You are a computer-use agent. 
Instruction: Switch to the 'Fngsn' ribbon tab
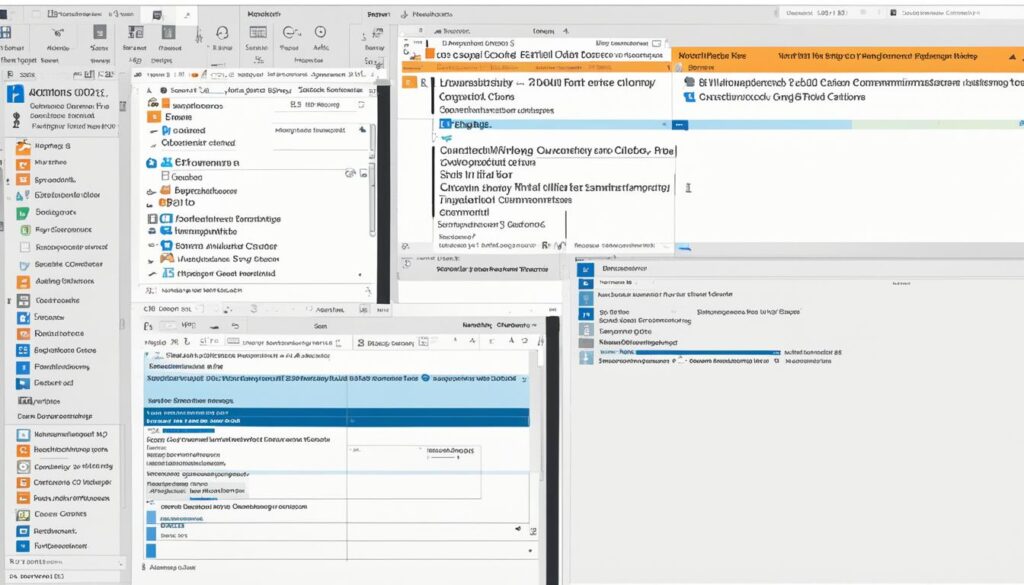click(378, 16)
